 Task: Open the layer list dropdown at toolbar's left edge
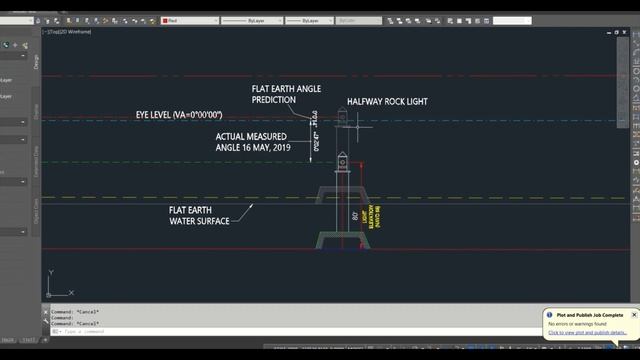pos(16,20)
